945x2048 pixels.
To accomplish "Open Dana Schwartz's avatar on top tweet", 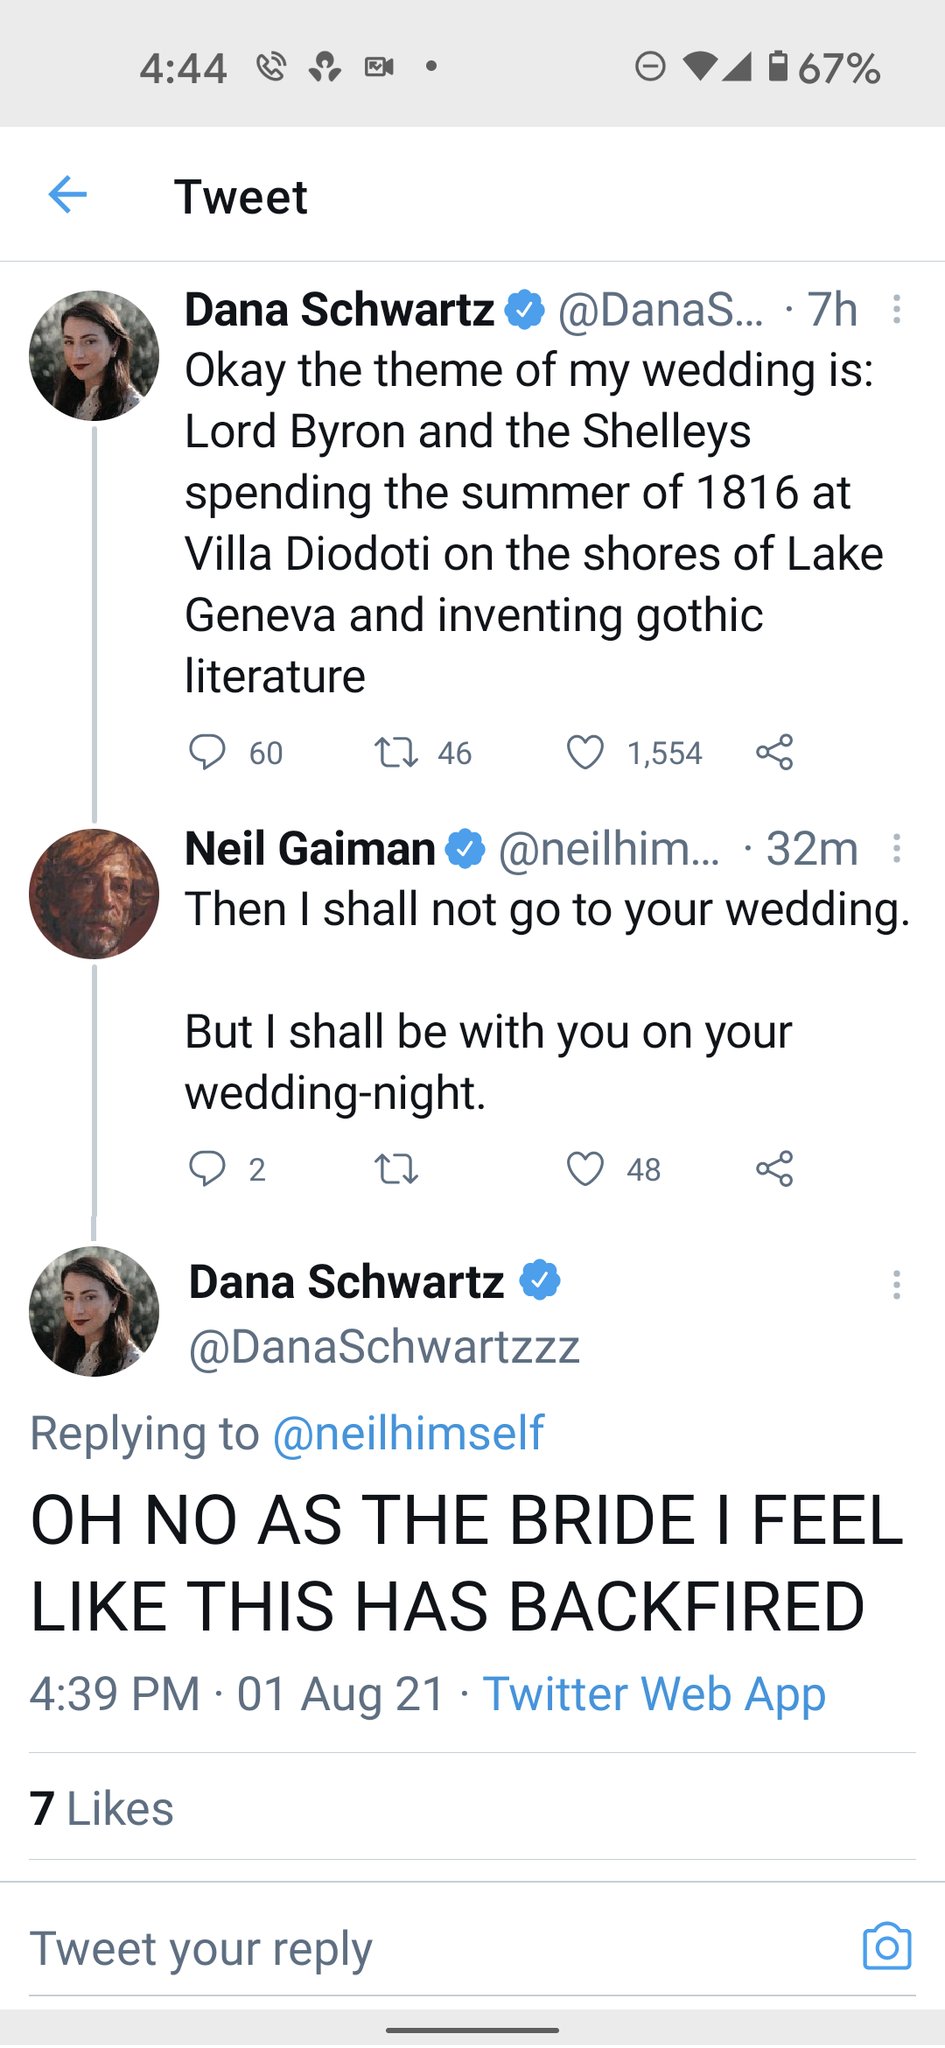I will tap(94, 355).
